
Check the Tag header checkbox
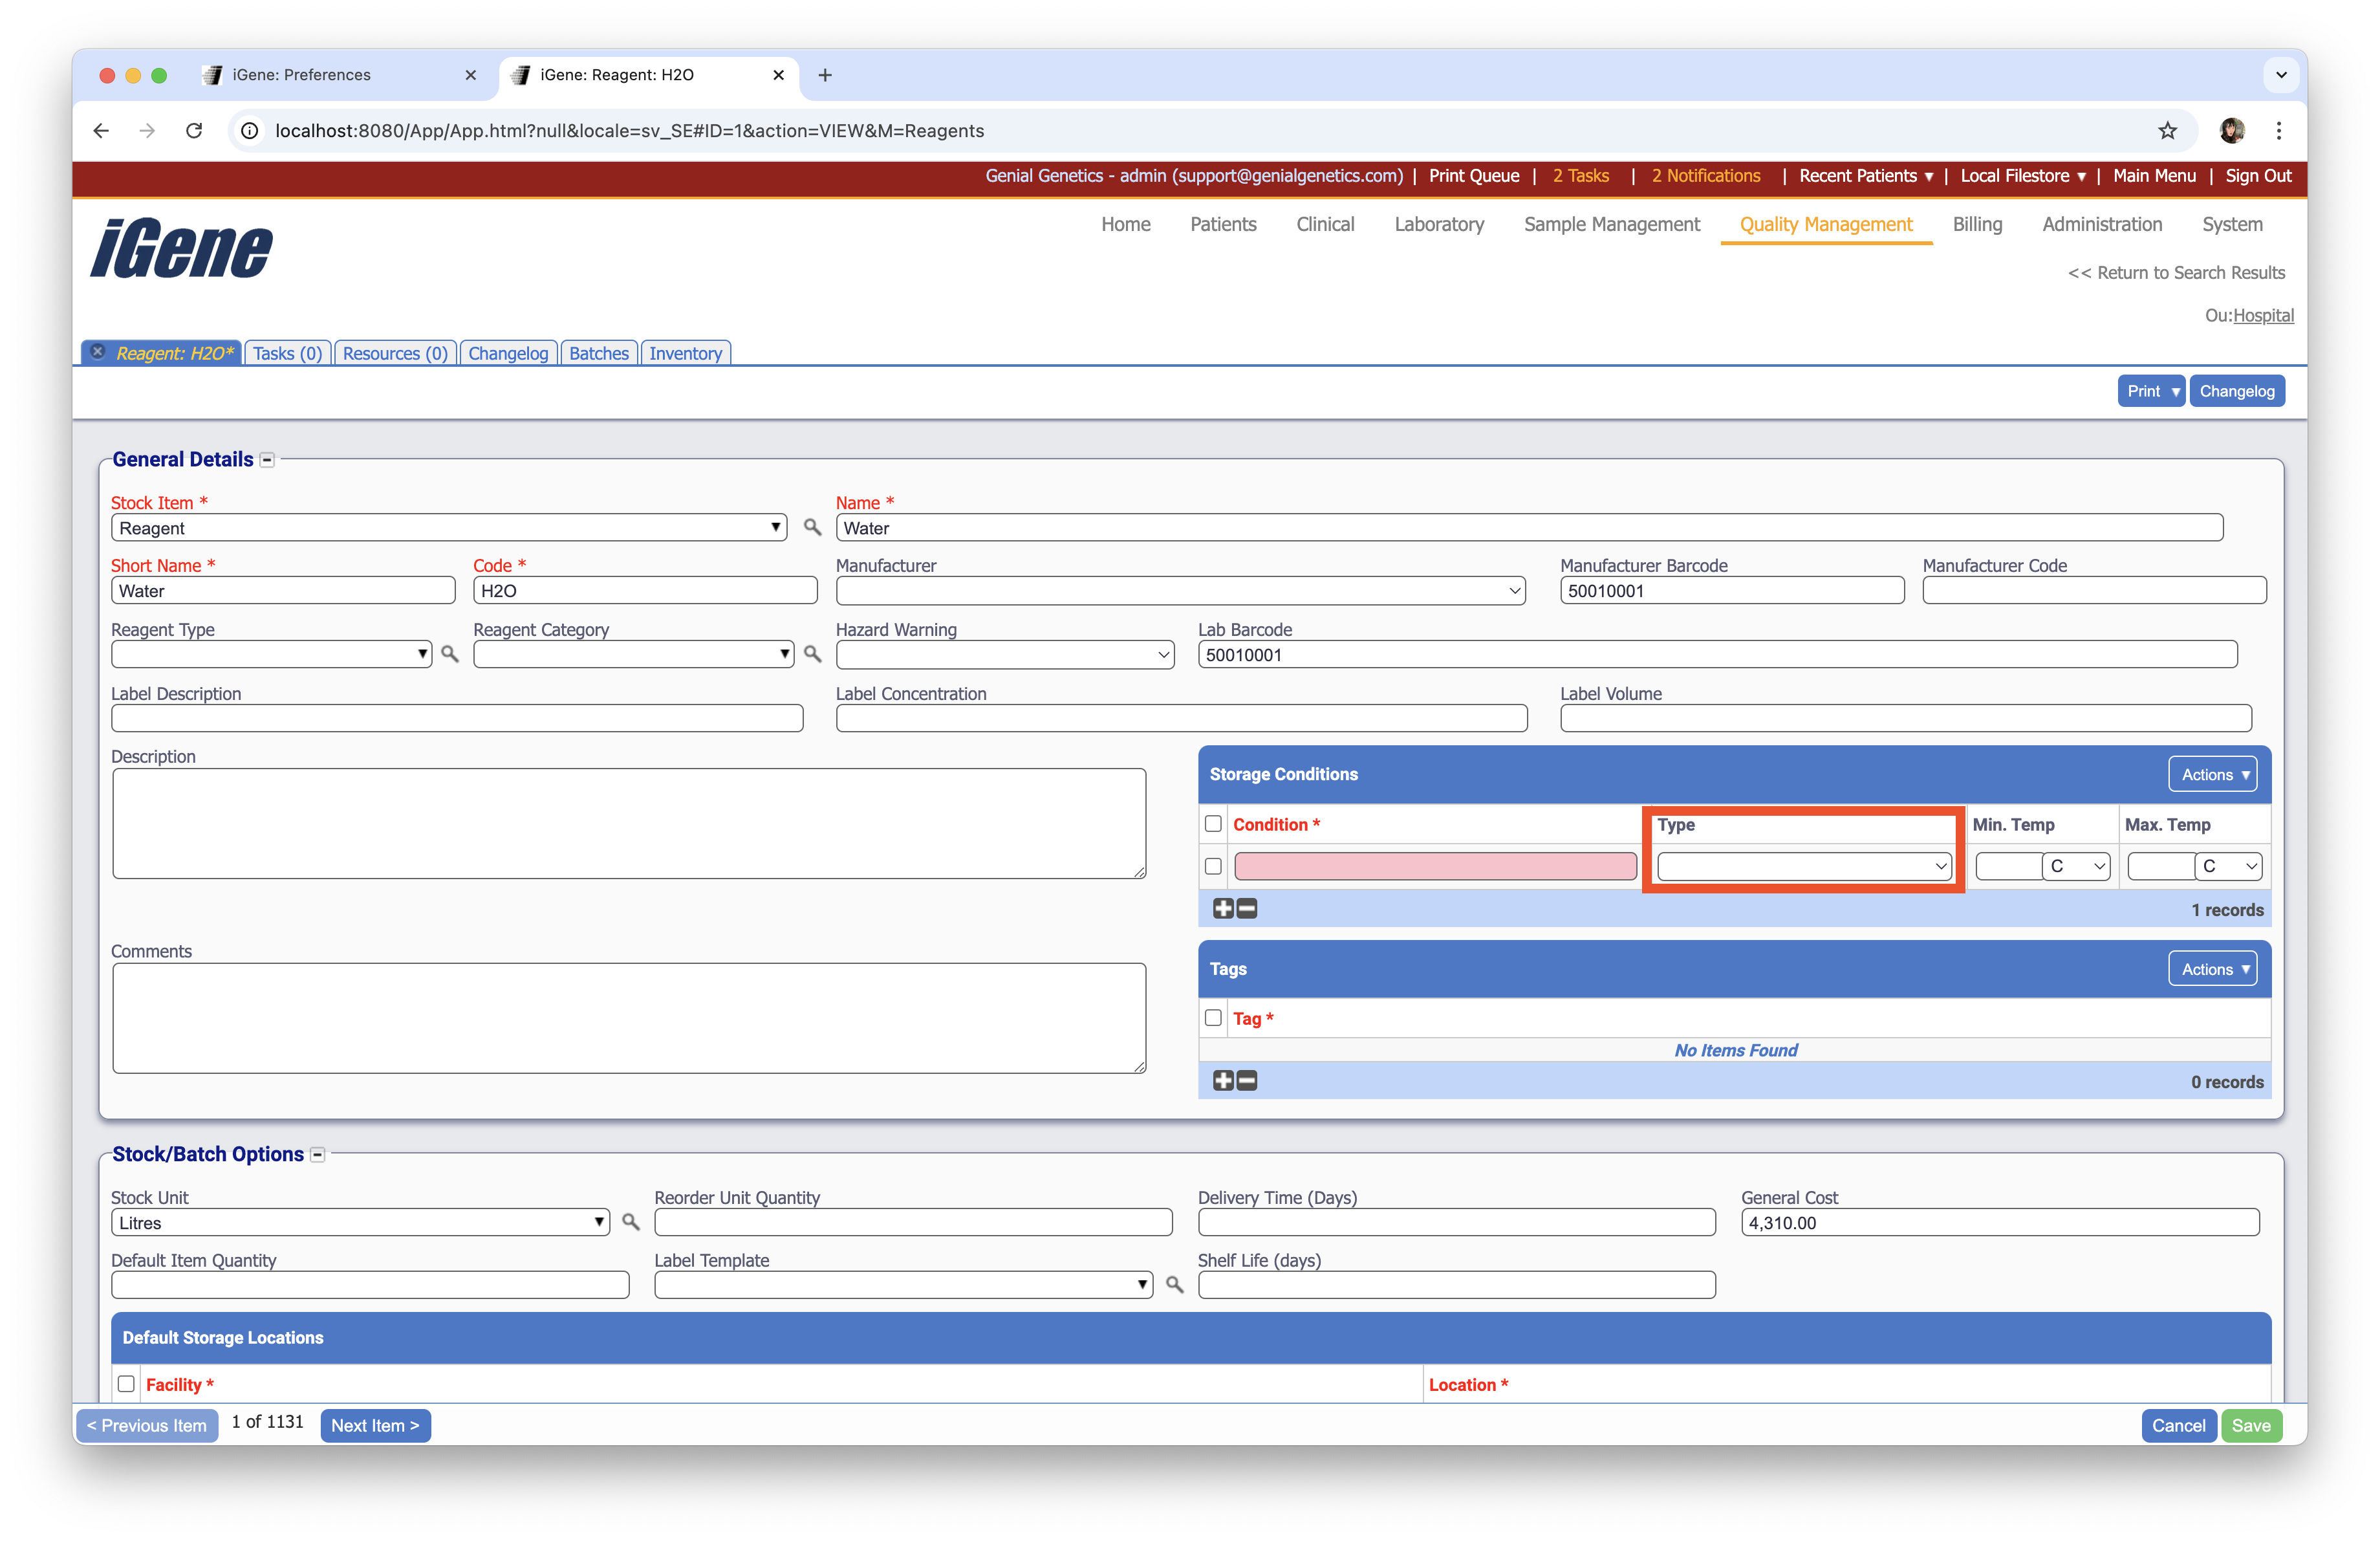tap(1213, 1018)
